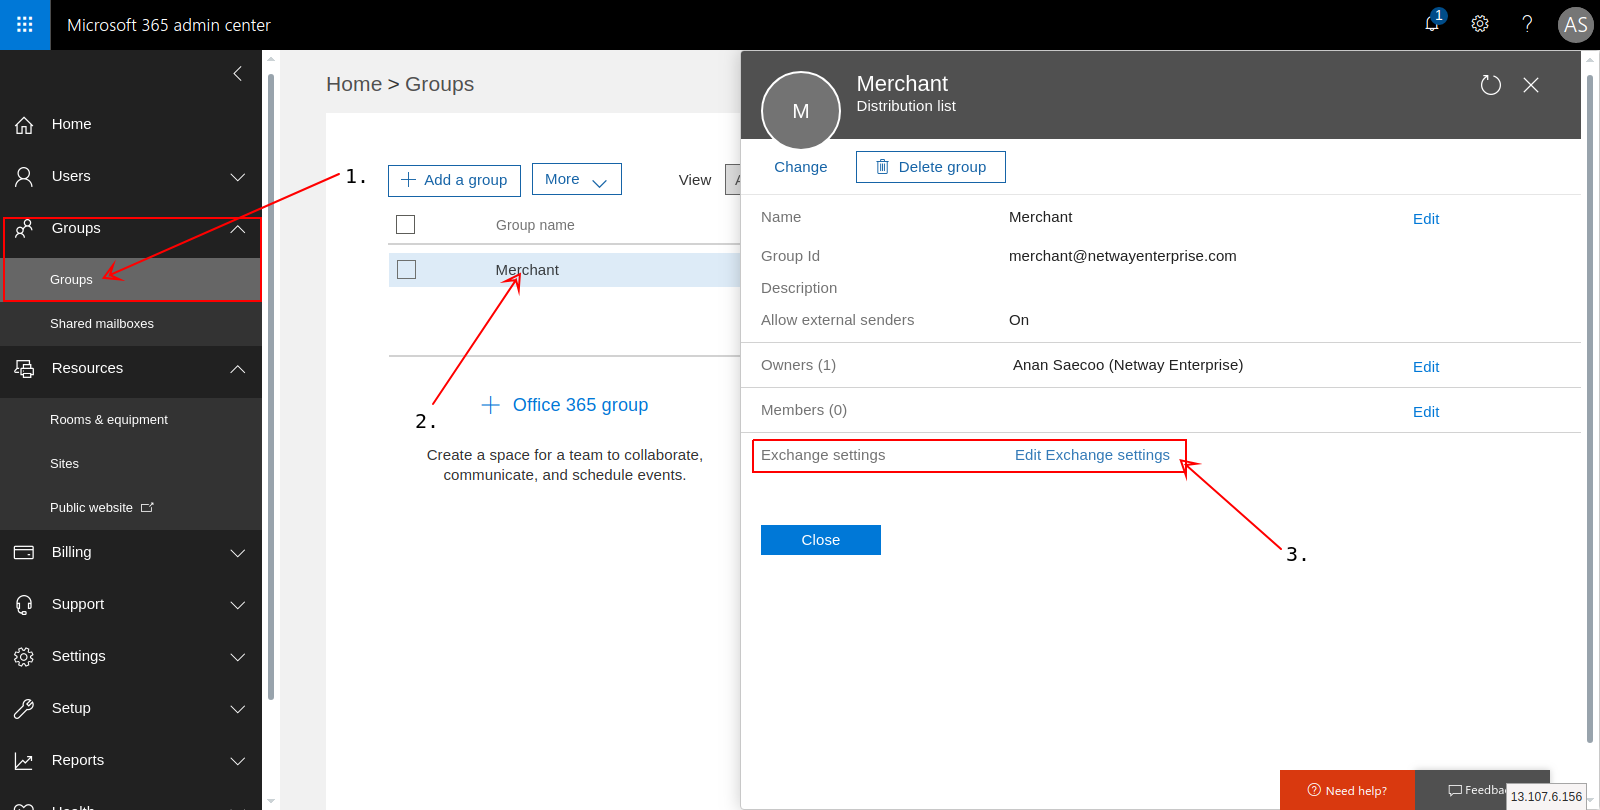The image size is (1600, 810).
Task: Expand the Billing section
Action: point(237,553)
